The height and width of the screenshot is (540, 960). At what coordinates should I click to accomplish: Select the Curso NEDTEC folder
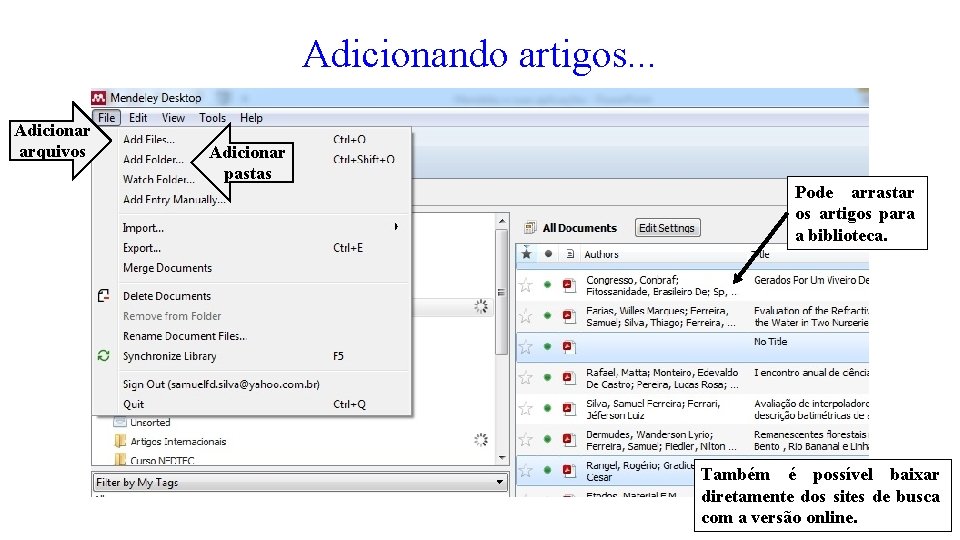point(162,460)
